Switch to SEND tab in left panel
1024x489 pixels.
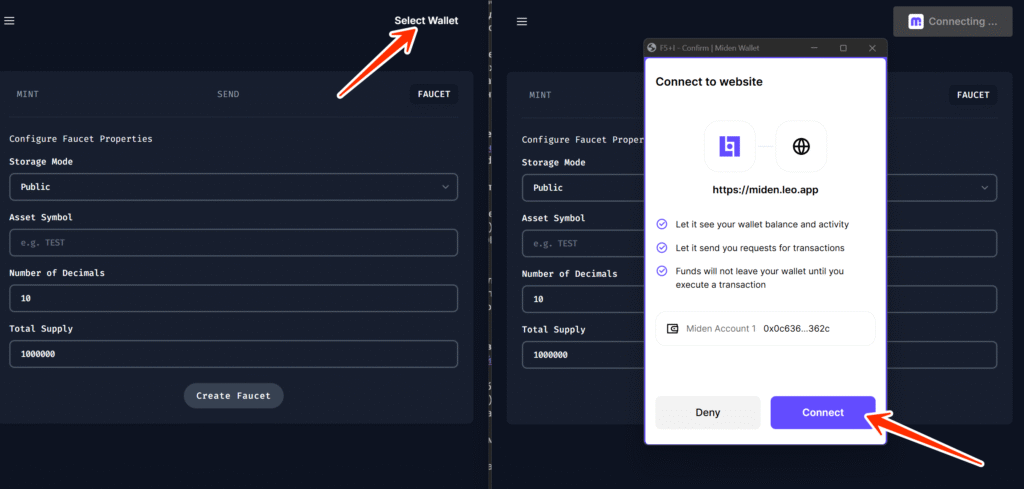(228, 94)
